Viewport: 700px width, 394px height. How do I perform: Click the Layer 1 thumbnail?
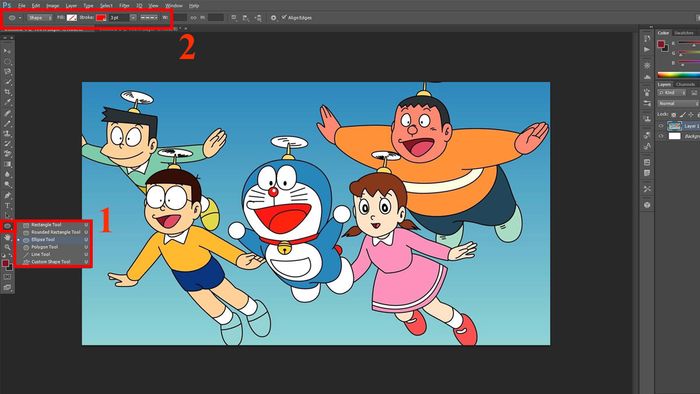click(x=675, y=126)
